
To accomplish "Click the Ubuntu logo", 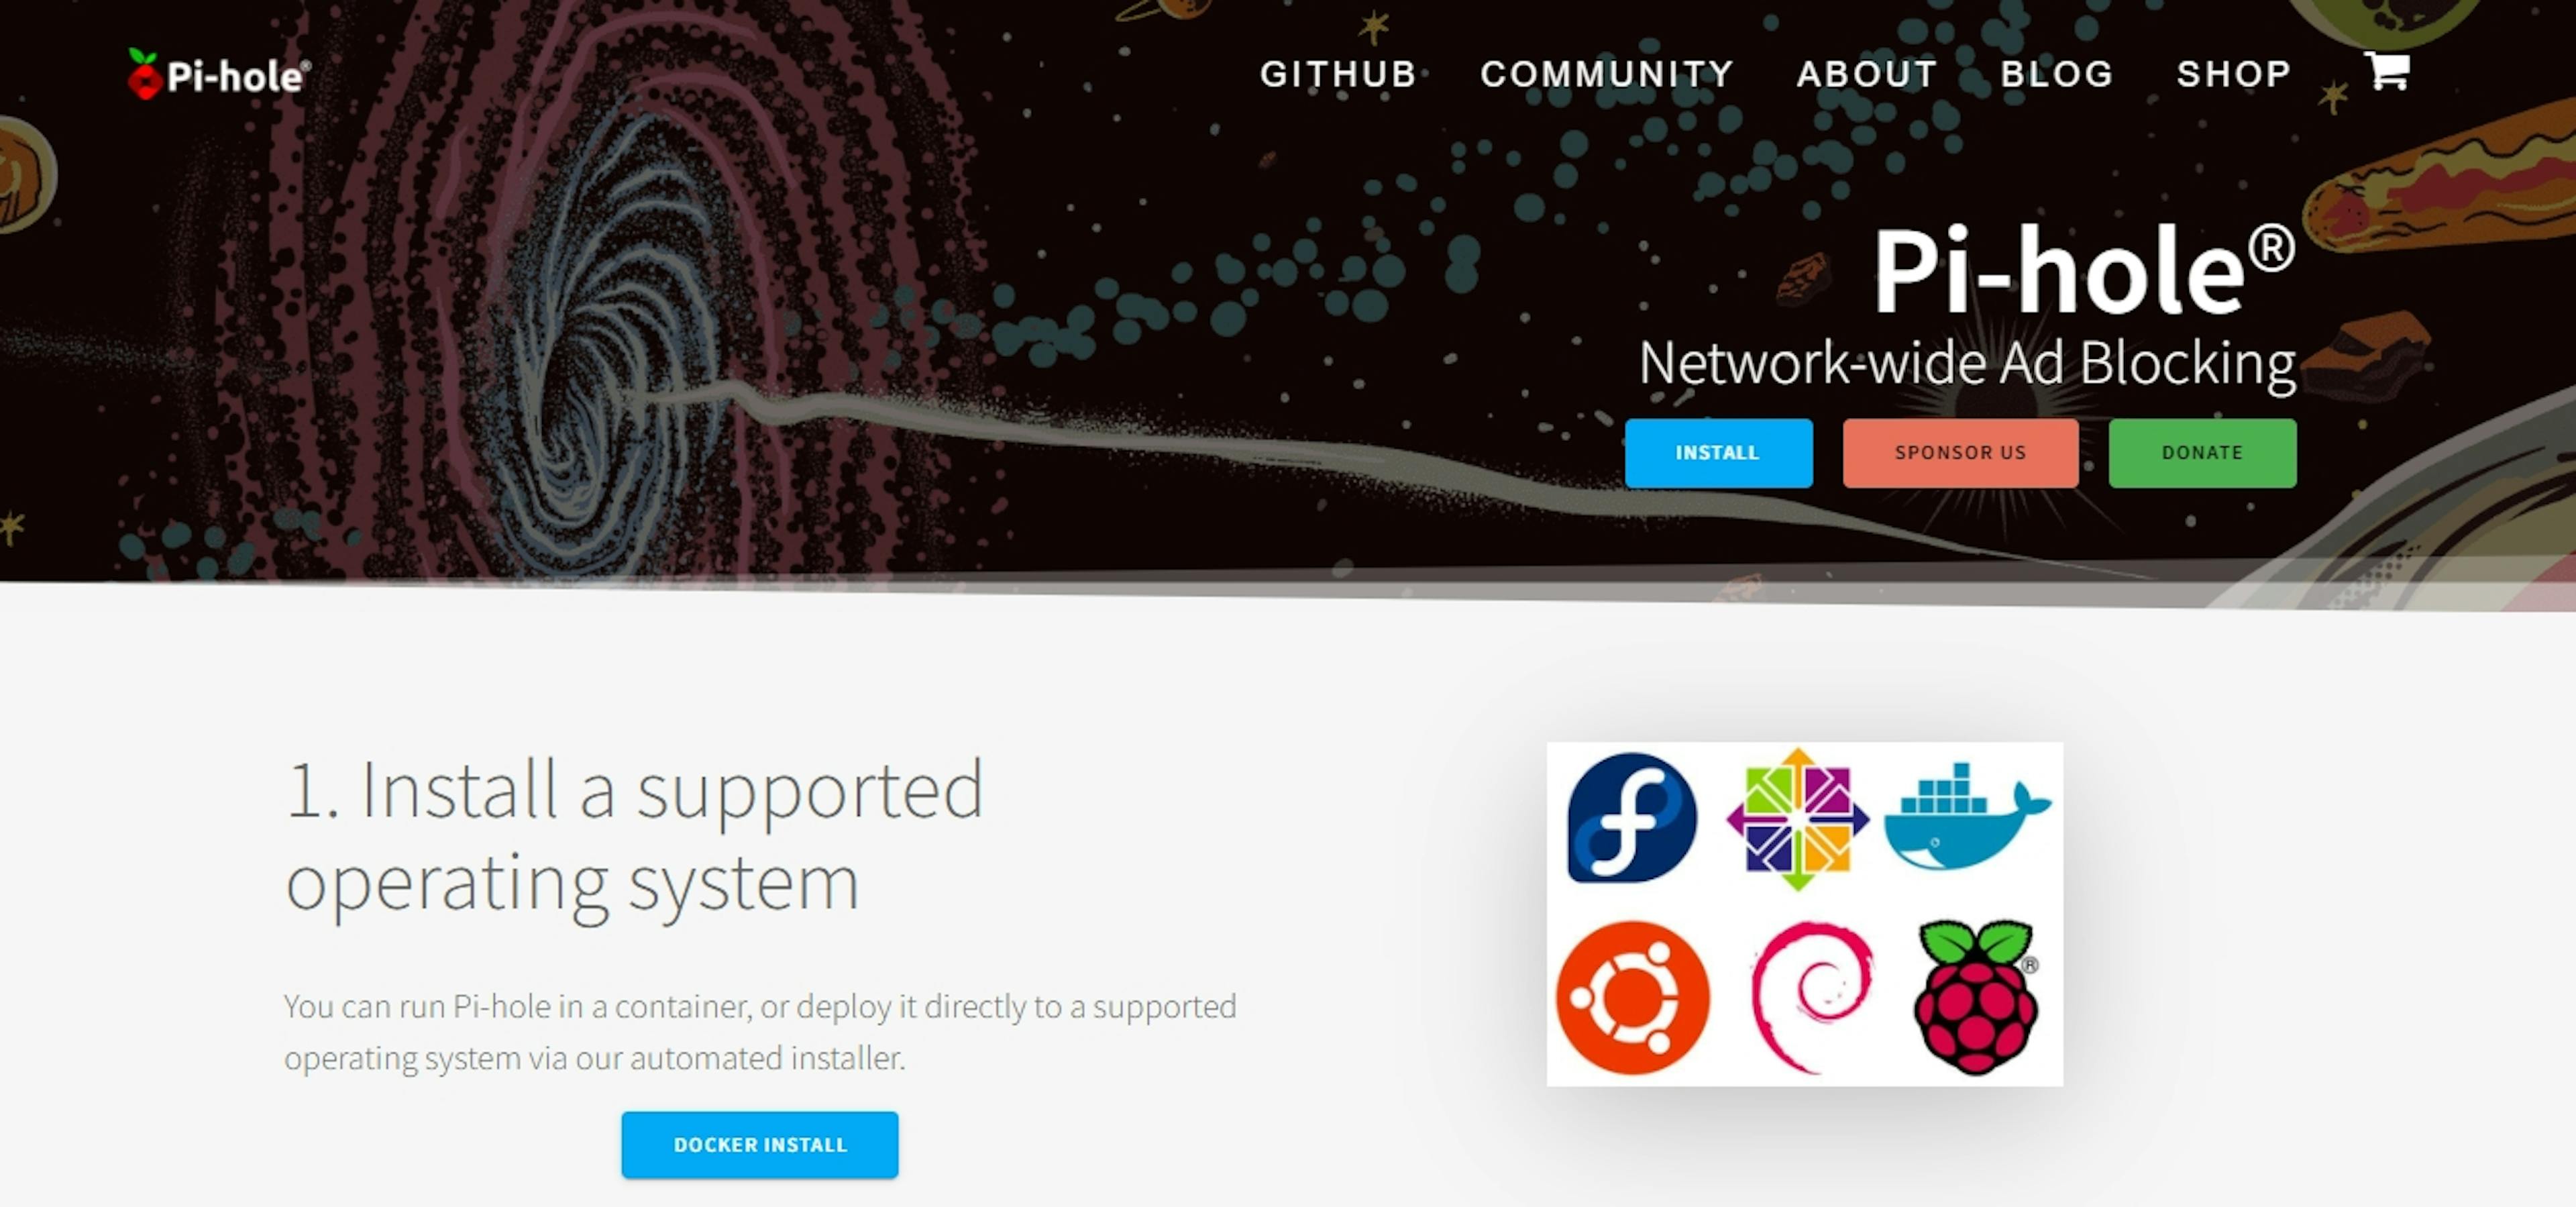I will [1633, 997].
